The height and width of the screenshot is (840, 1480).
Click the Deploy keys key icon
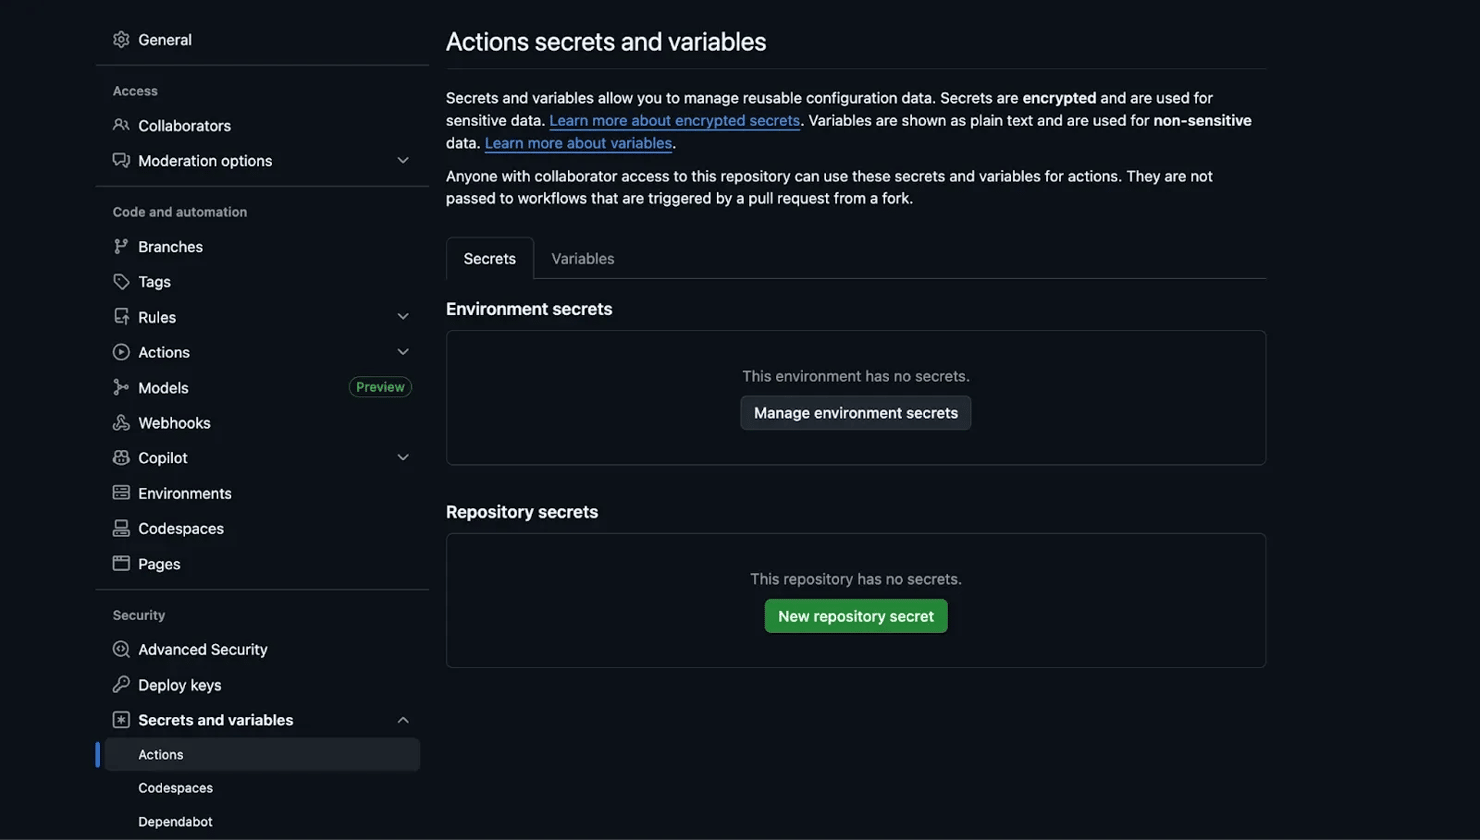pos(121,685)
